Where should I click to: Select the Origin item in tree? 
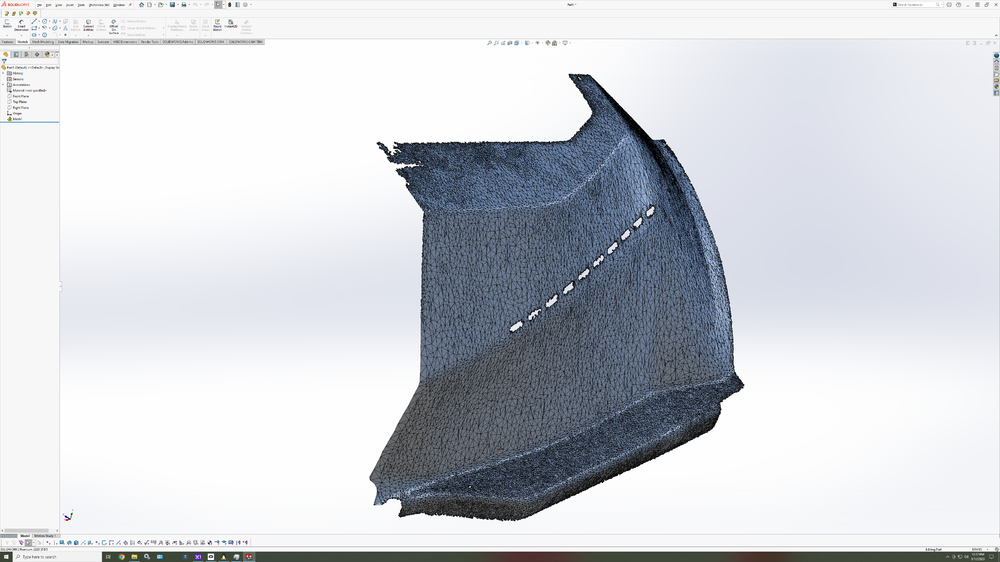(x=17, y=113)
